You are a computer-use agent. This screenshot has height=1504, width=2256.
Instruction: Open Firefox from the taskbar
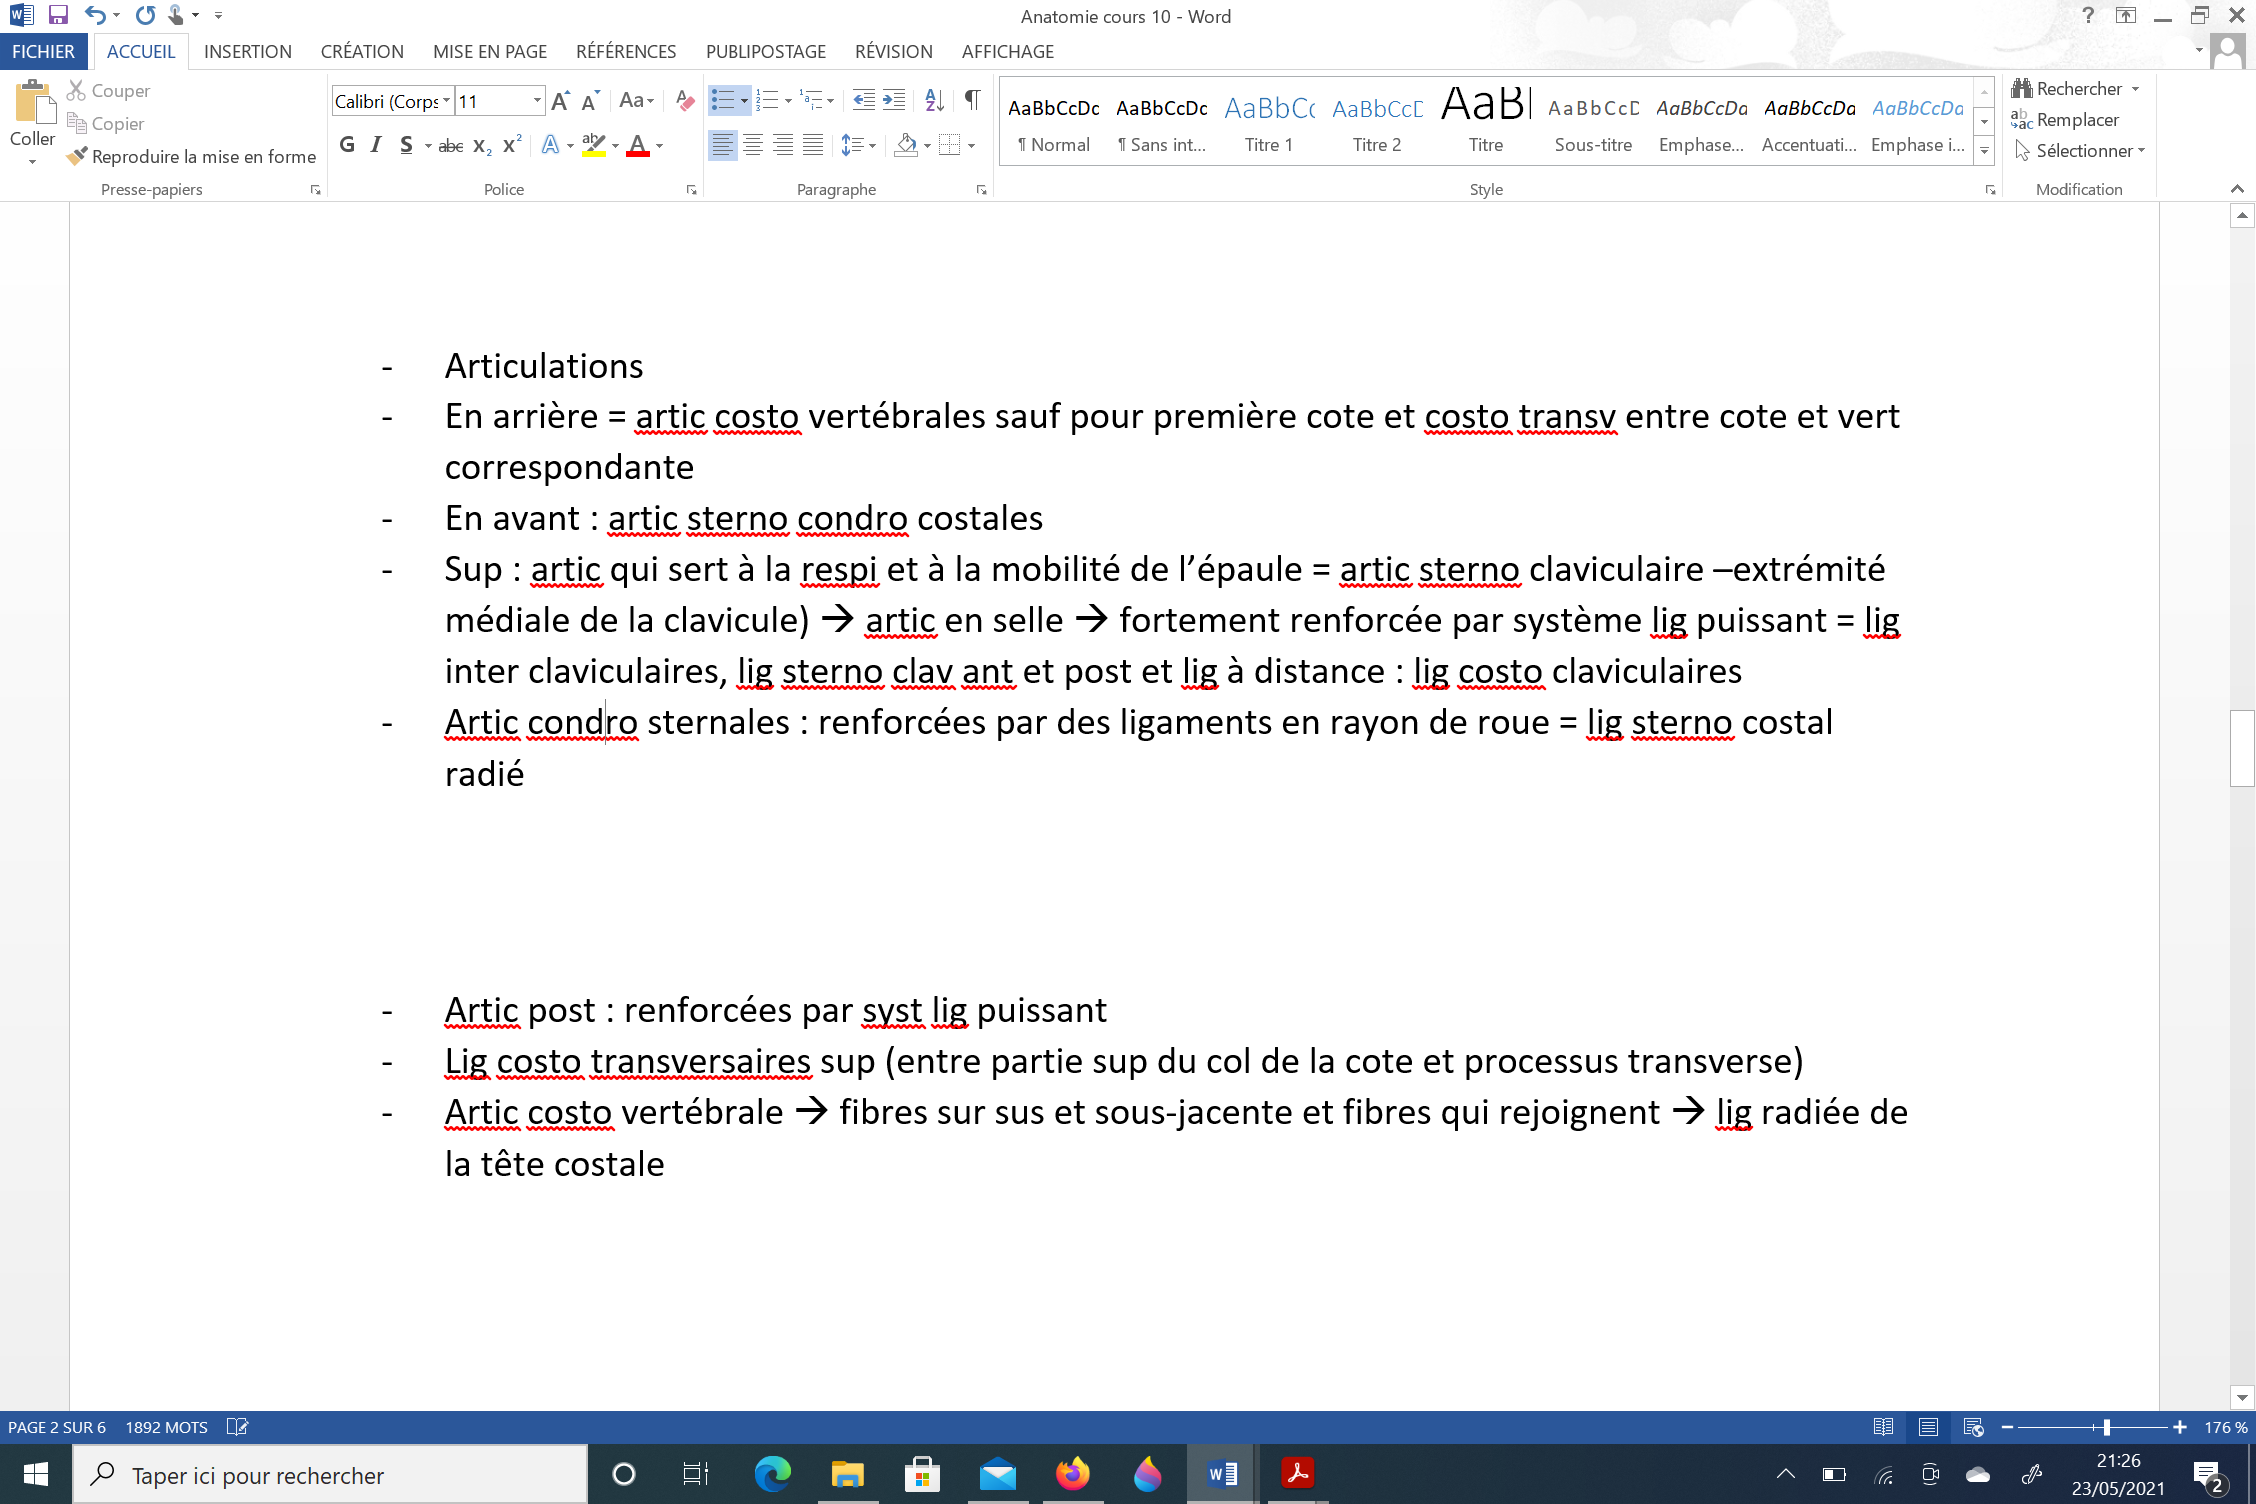click(x=1072, y=1474)
